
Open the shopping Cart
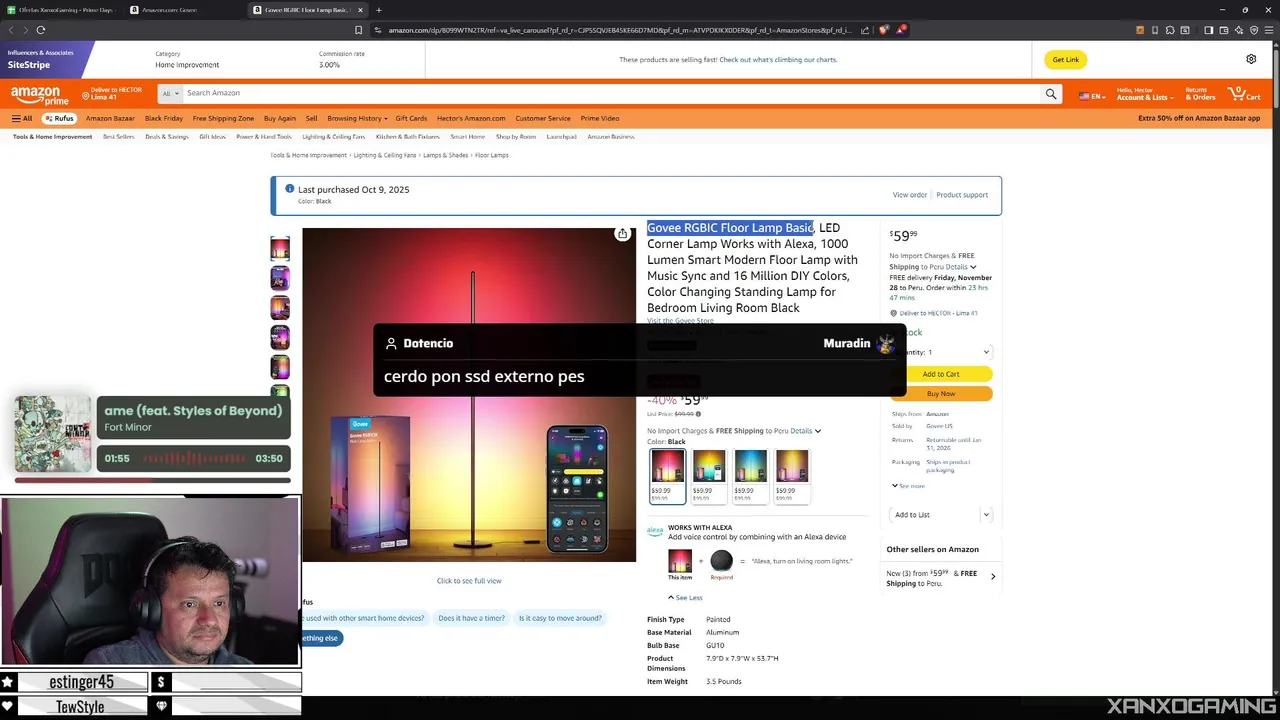tap(1246, 94)
